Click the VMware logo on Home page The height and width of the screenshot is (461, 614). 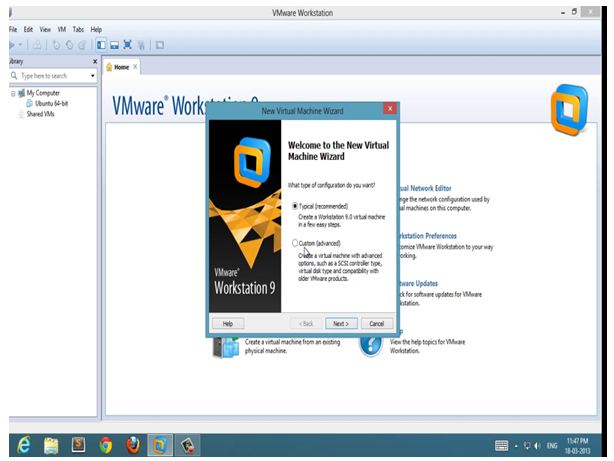point(569,109)
